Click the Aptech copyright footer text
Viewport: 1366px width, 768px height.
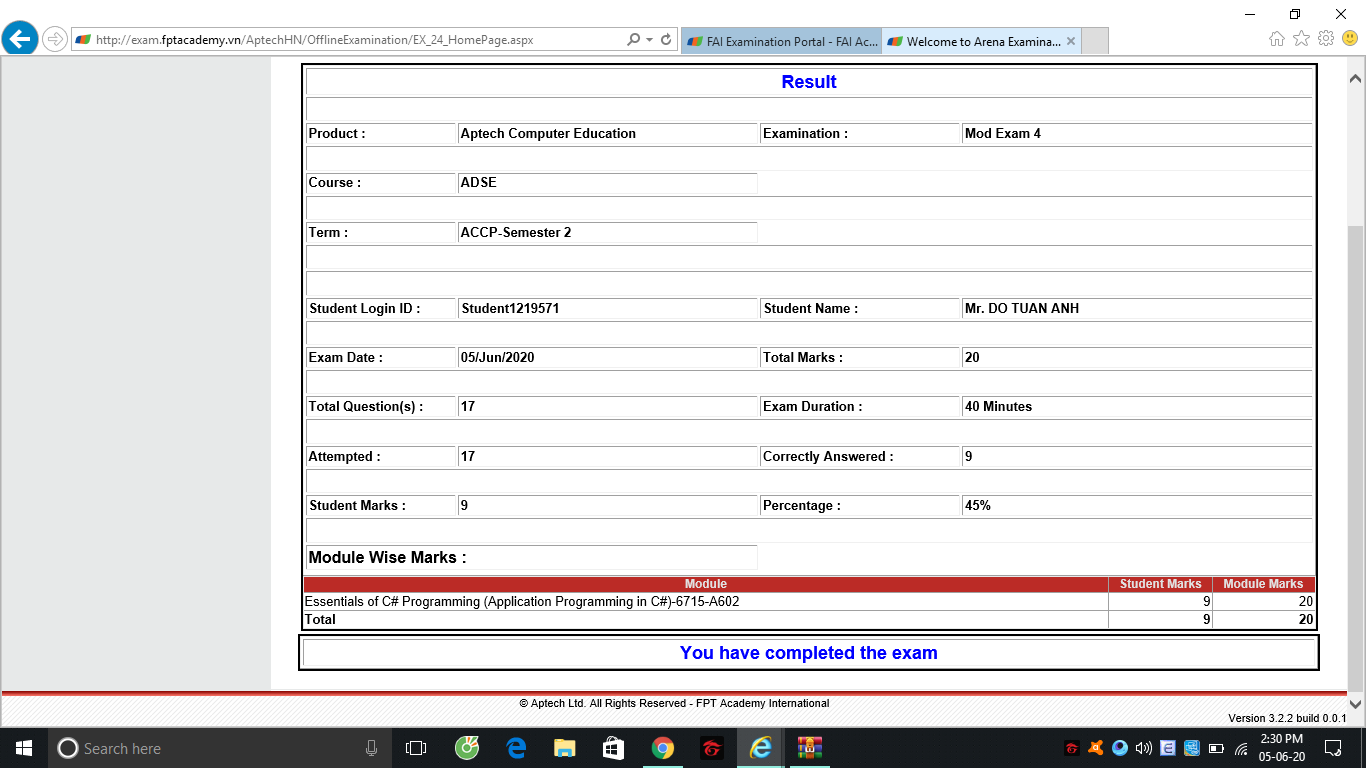pos(674,703)
